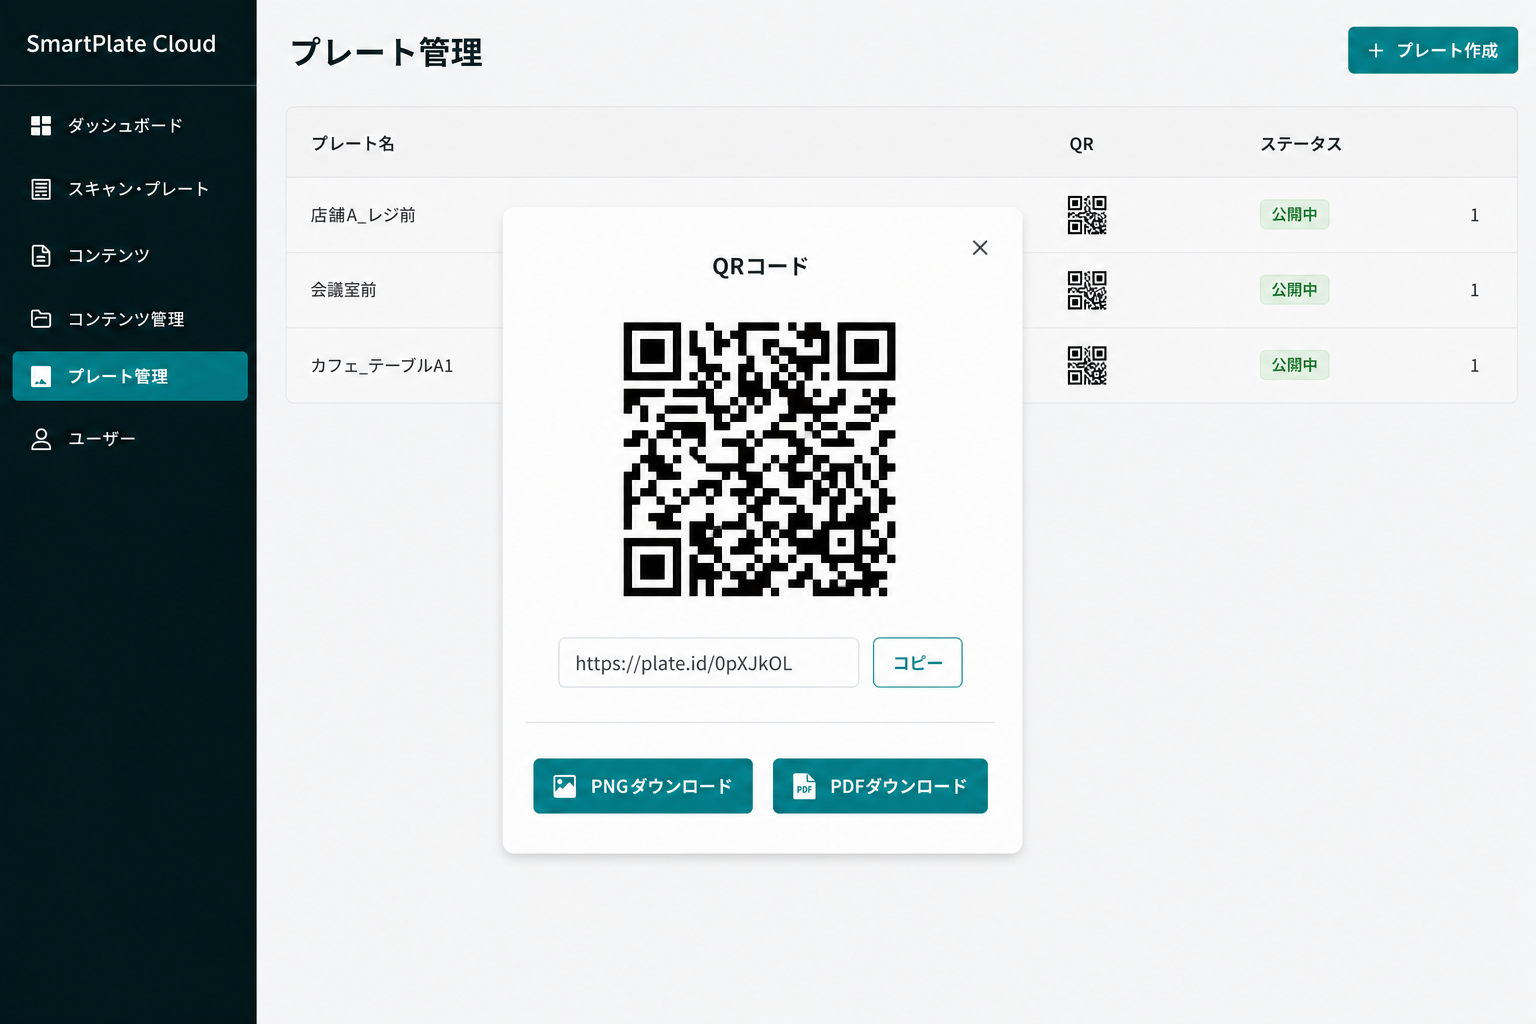
Task: Close the QRコード dialog
Action: 980,247
